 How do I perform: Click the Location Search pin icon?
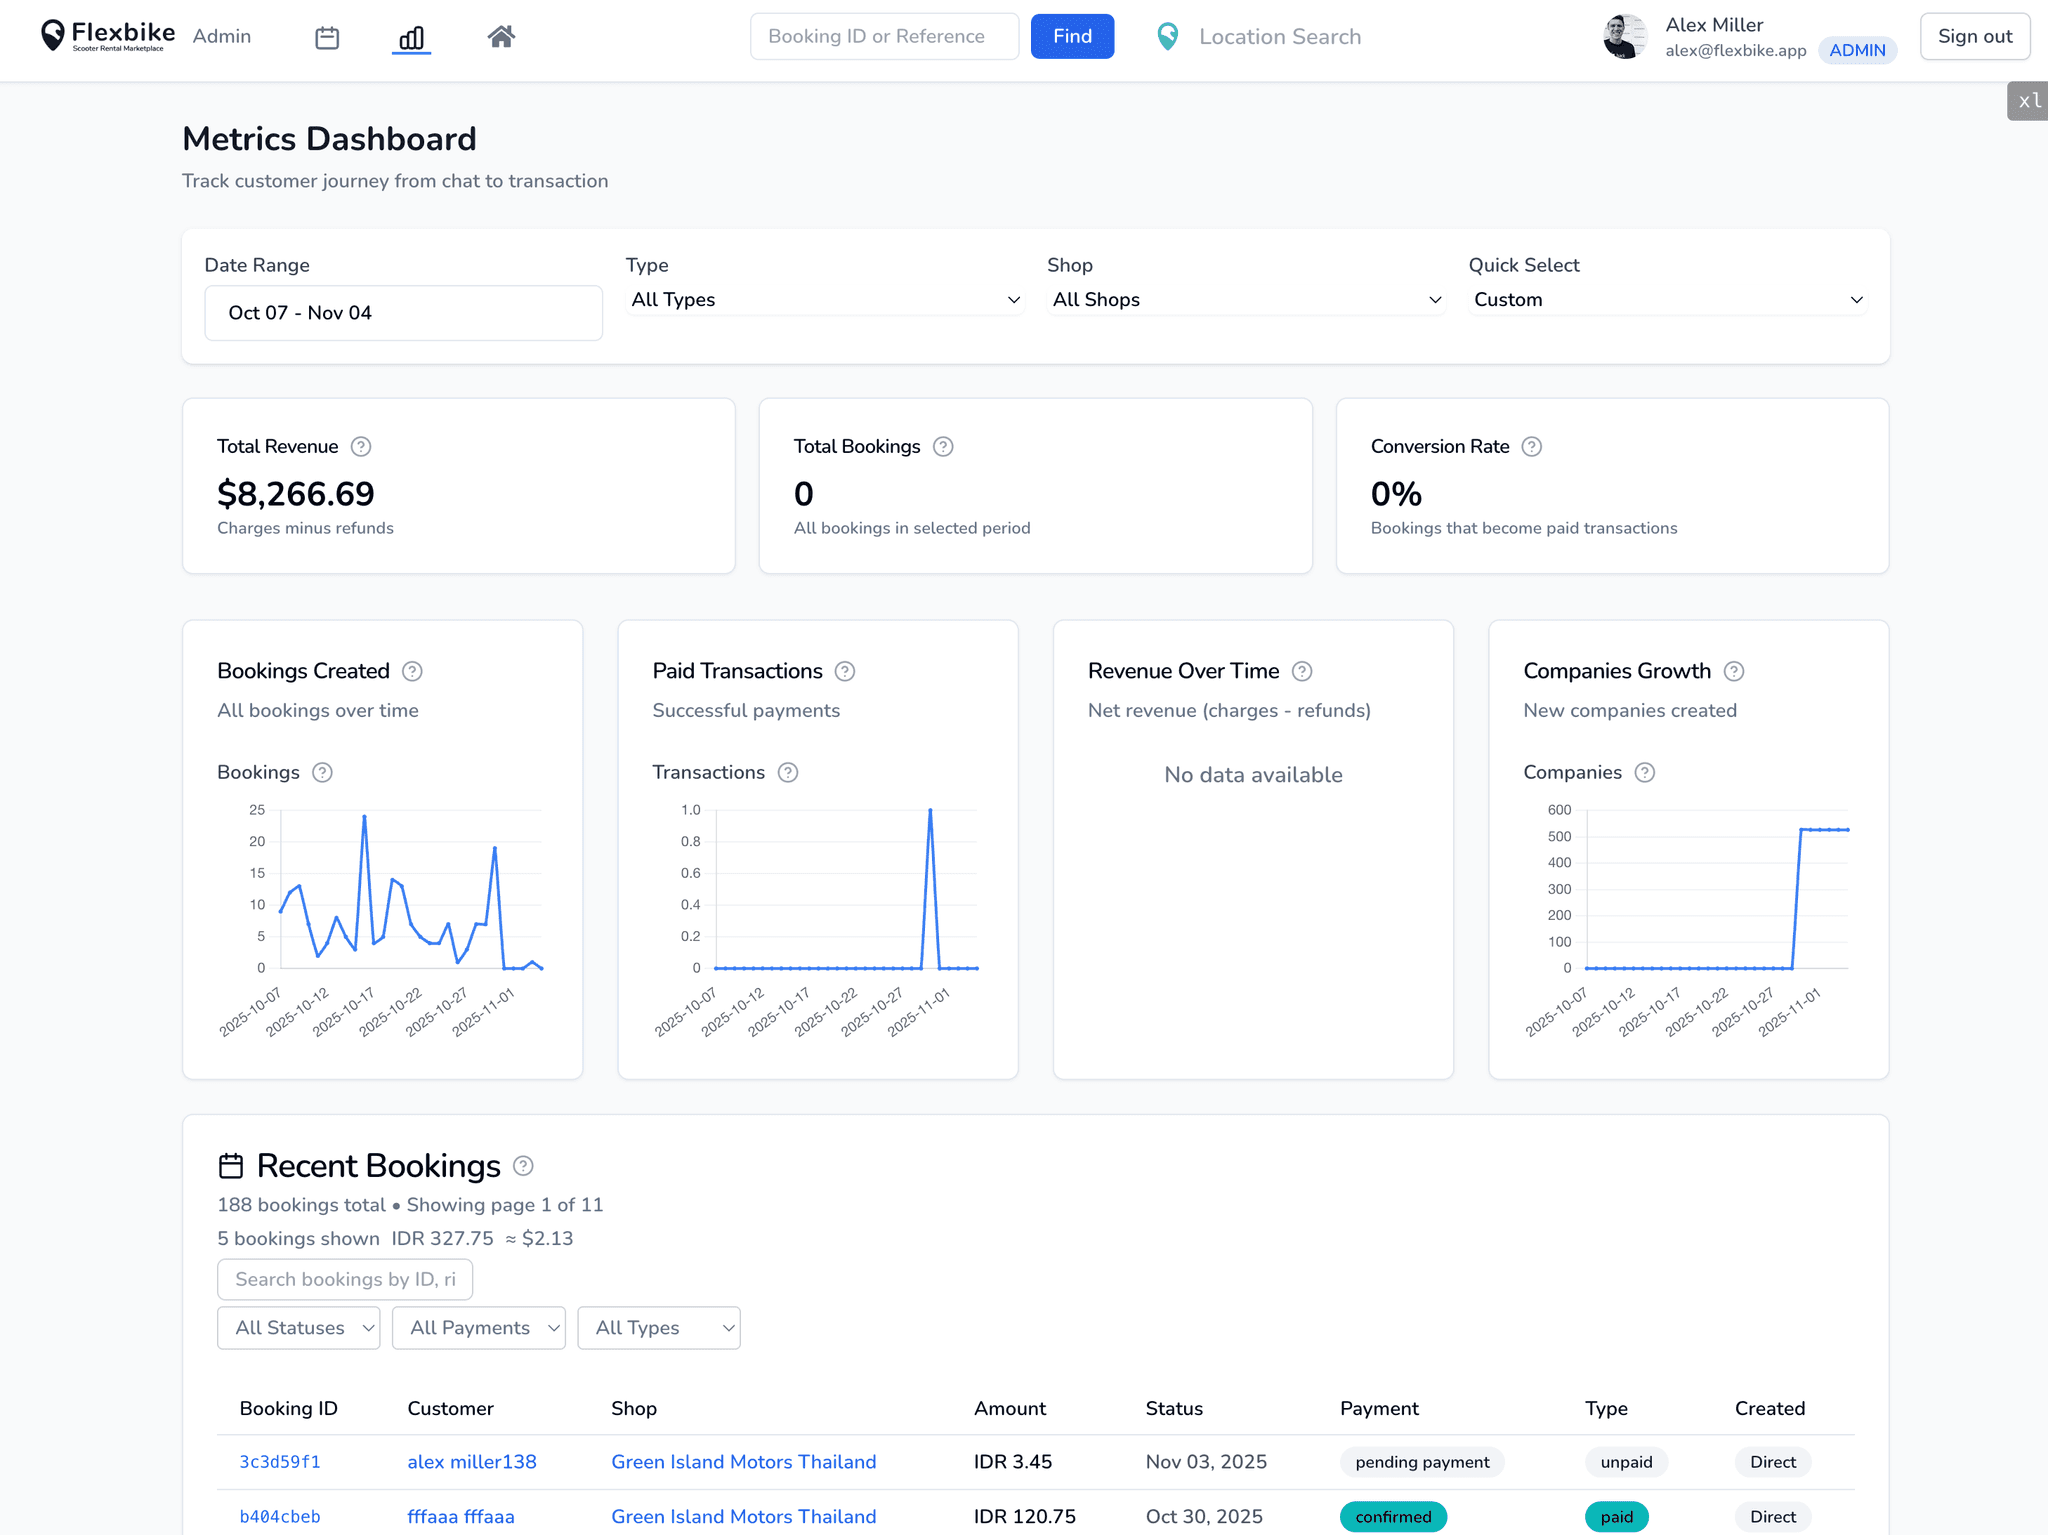point(1167,37)
